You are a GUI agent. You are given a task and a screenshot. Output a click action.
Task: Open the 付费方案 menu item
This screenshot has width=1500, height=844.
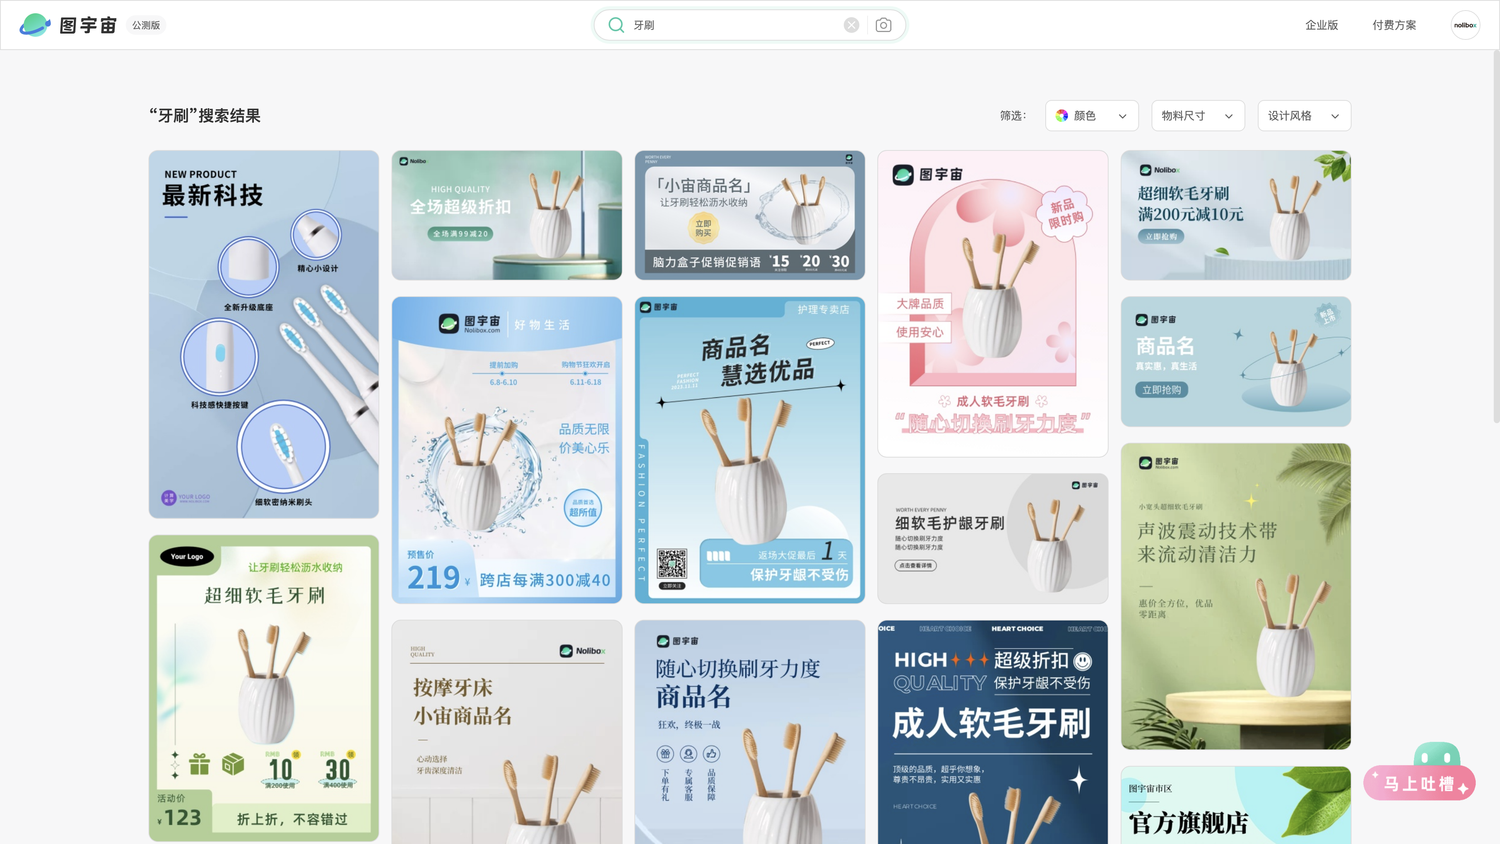(x=1394, y=25)
